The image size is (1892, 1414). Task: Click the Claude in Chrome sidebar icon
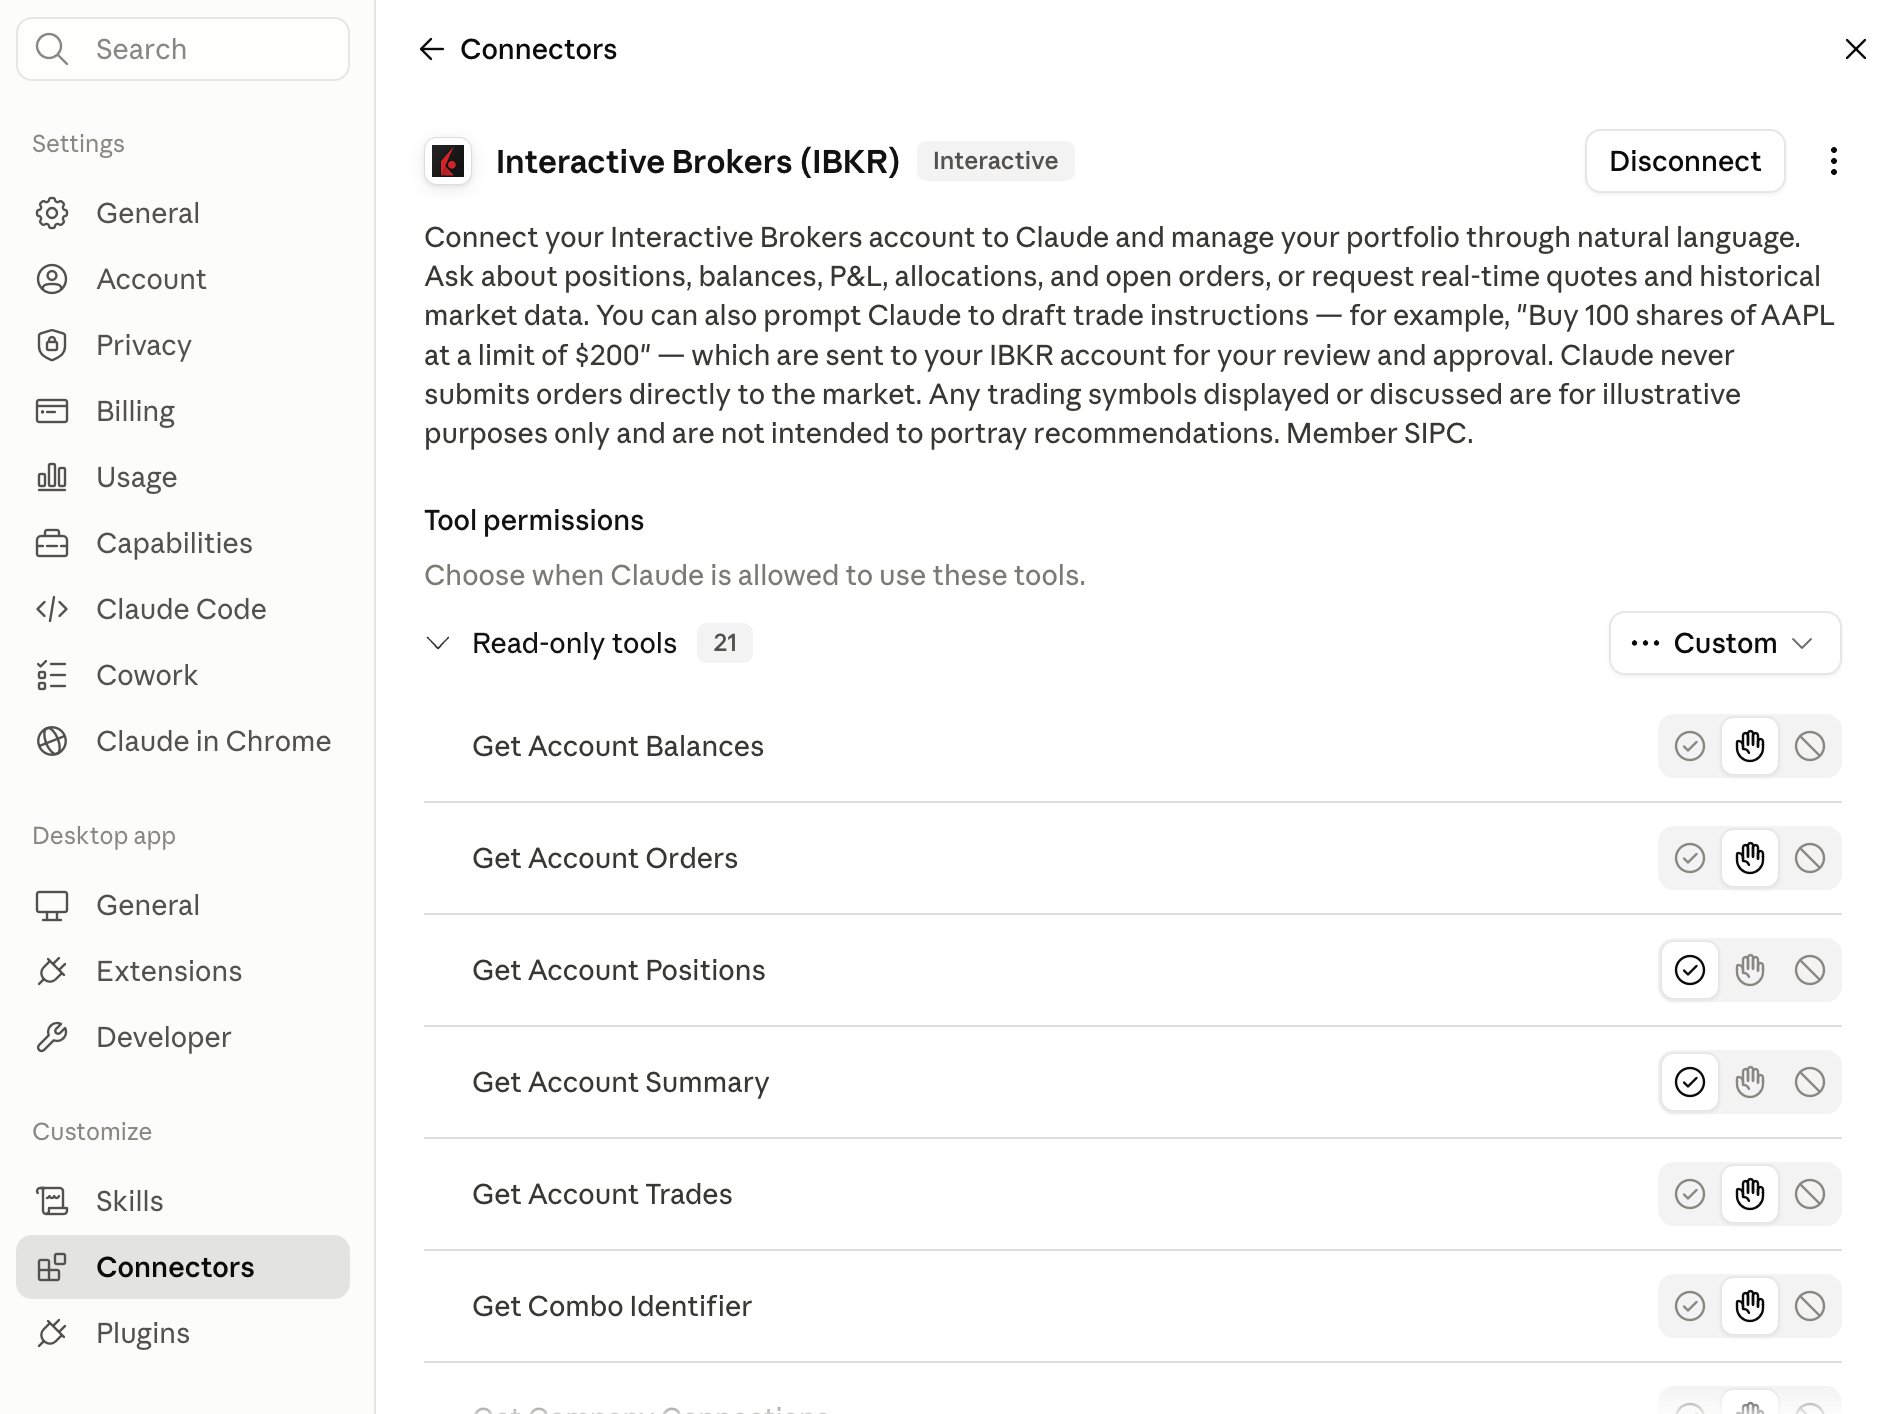point(52,741)
